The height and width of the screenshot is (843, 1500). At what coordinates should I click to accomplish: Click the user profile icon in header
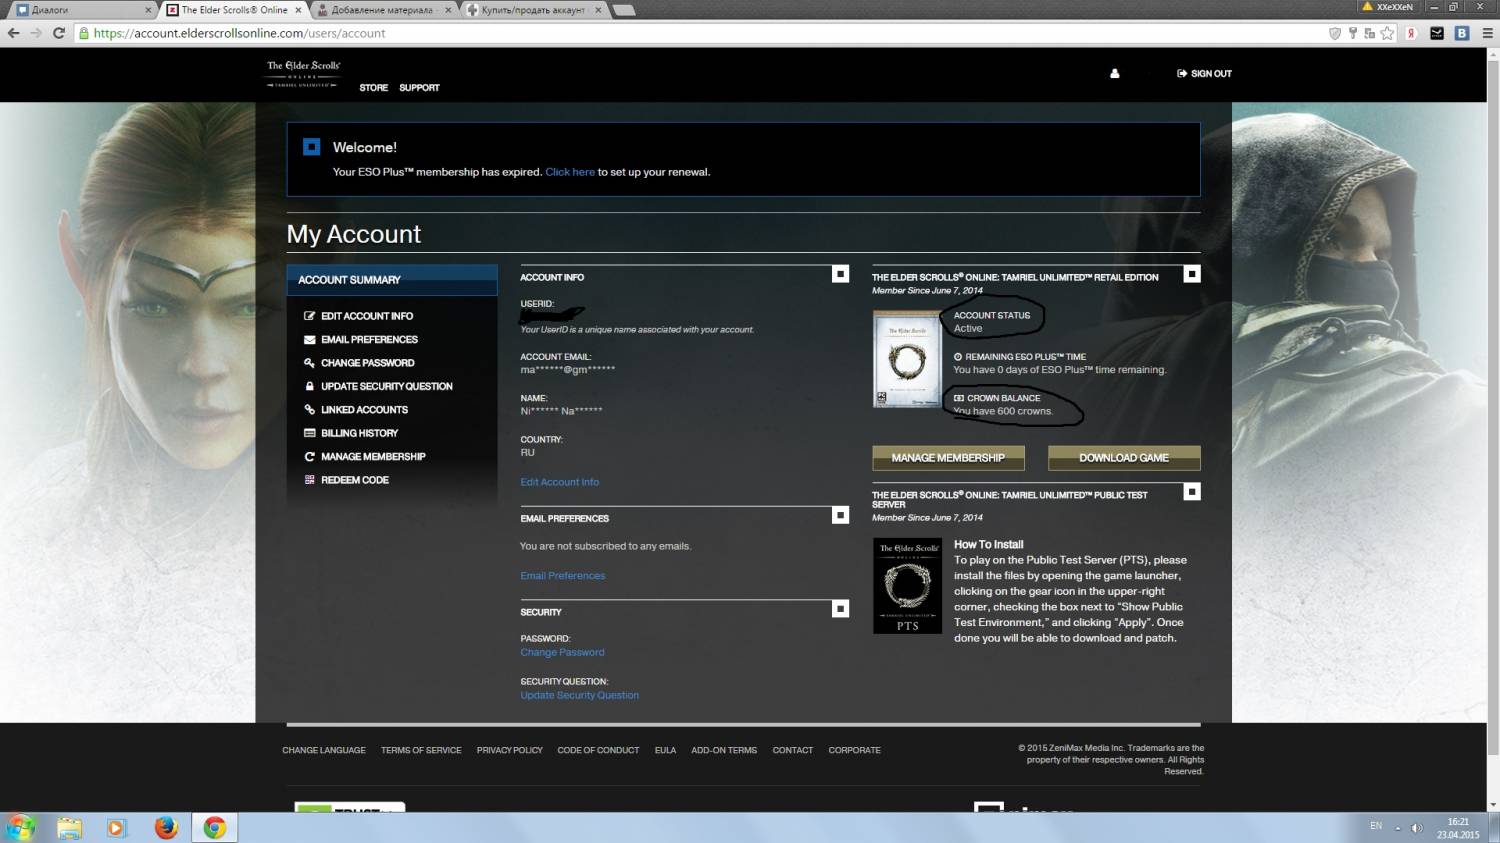(x=1114, y=73)
